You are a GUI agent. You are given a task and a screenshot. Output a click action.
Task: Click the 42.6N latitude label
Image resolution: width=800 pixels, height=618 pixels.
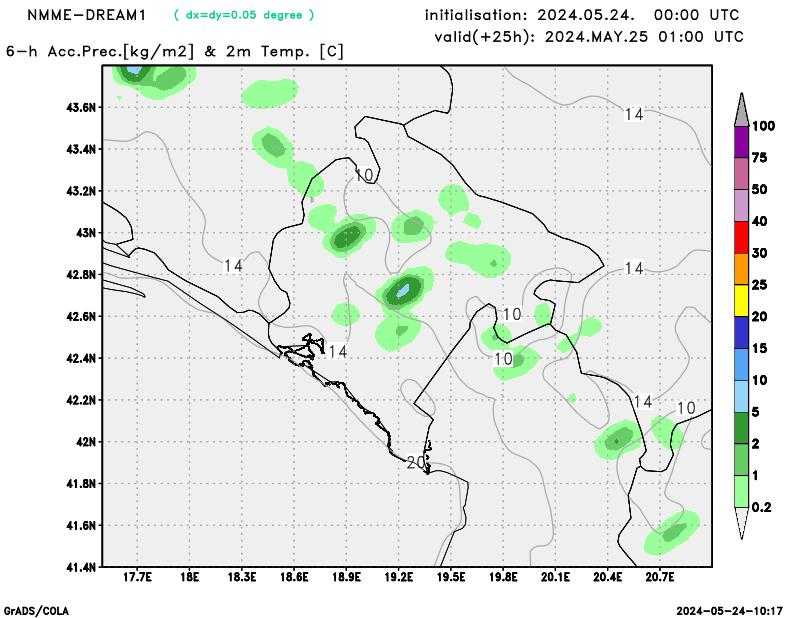[x=81, y=316]
